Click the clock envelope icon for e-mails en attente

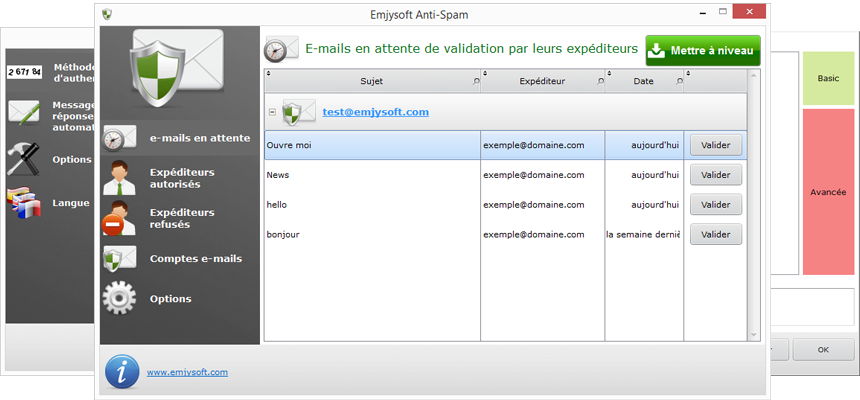click(x=120, y=138)
